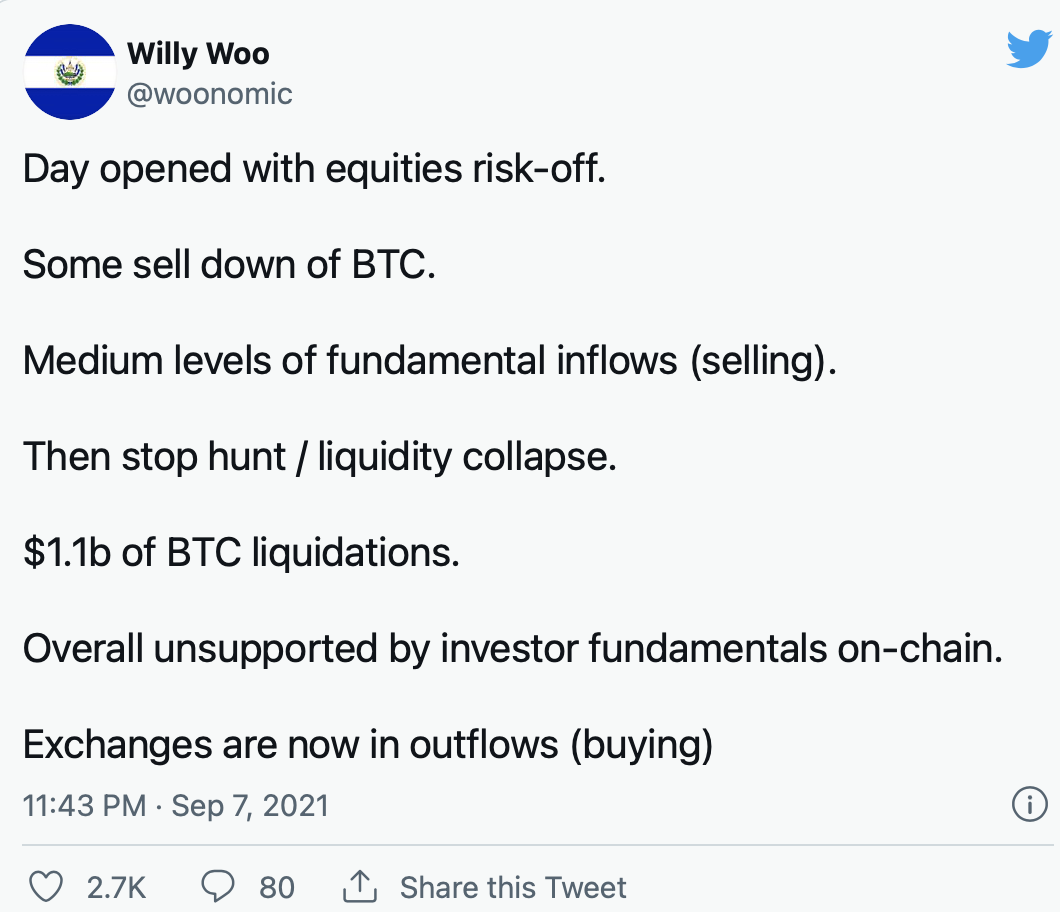The height and width of the screenshot is (912, 1060).
Task: Click the 80 replies count
Action: pyautogui.click(x=277, y=887)
